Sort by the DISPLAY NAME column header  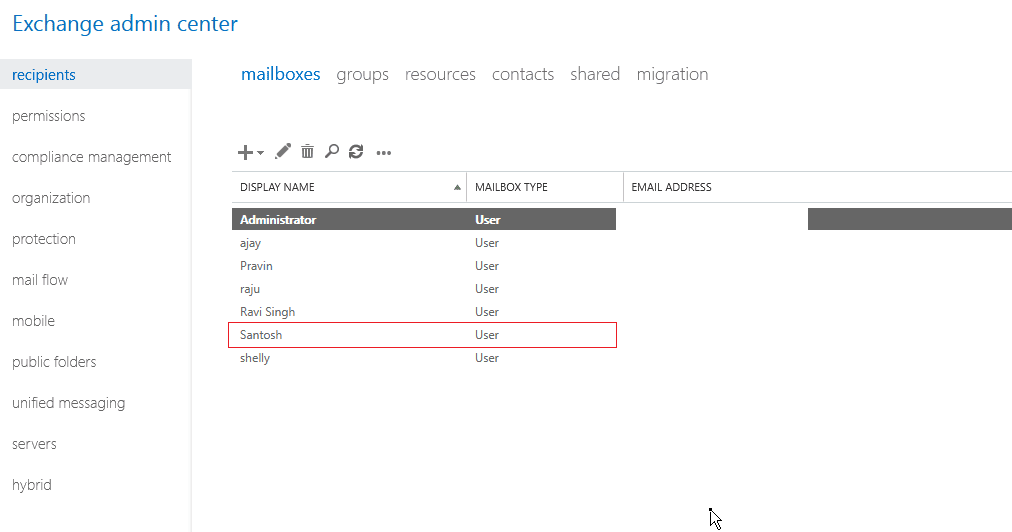coord(277,187)
